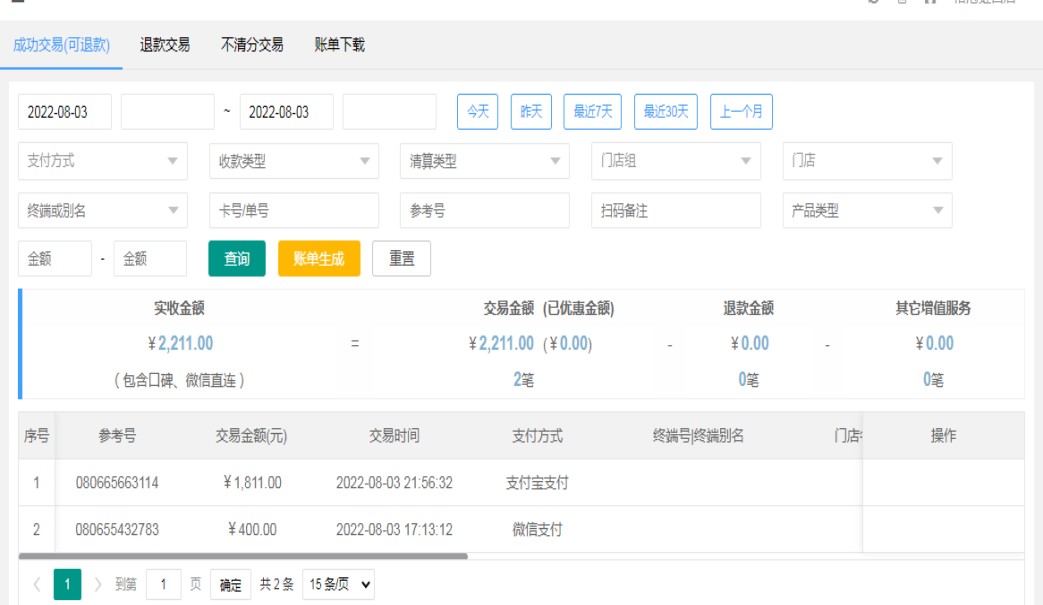Filter by 最近7天
Viewport: 1043px width, 605px height.
[x=592, y=112]
